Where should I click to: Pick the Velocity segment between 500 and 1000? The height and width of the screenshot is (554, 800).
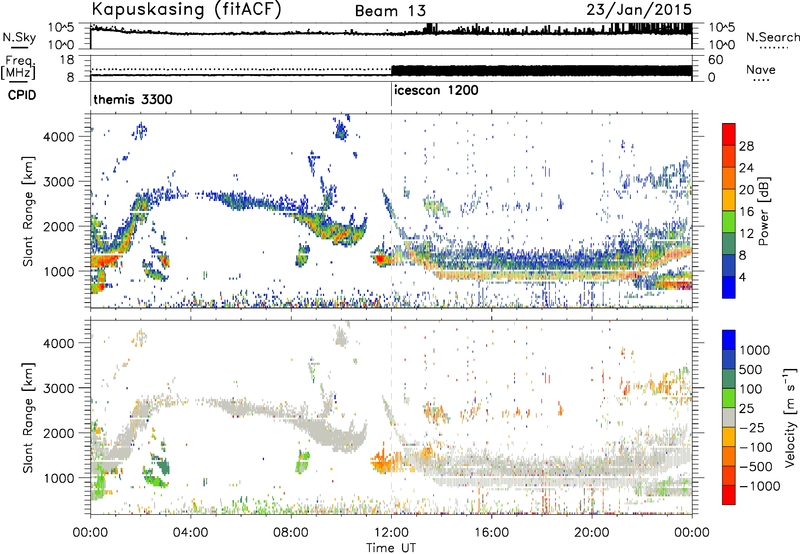[729, 359]
